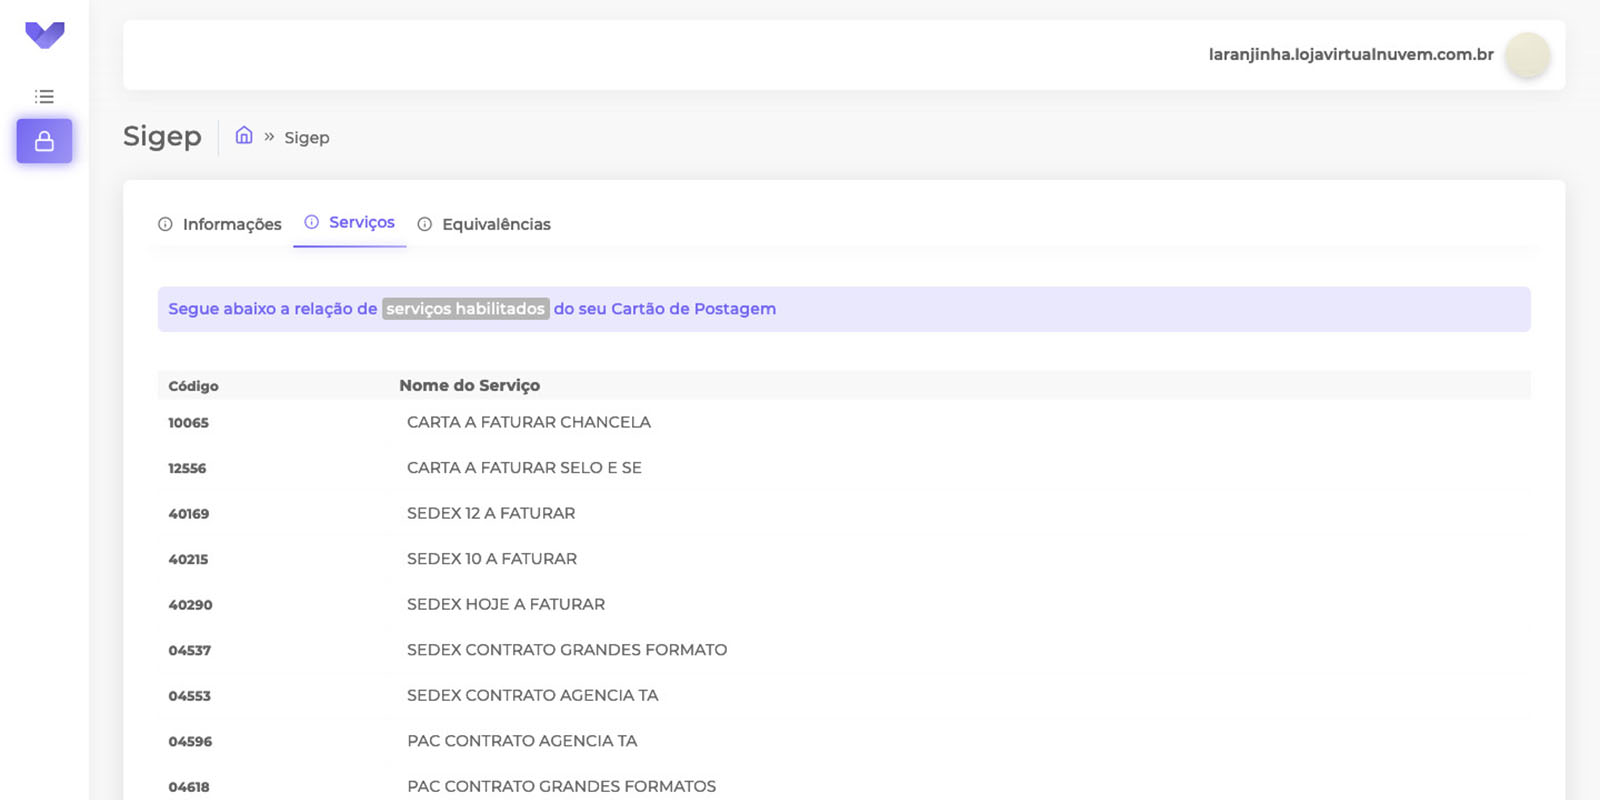The image size is (1600, 800).
Task: Go to home via breadcrumb house icon
Action: 244,135
